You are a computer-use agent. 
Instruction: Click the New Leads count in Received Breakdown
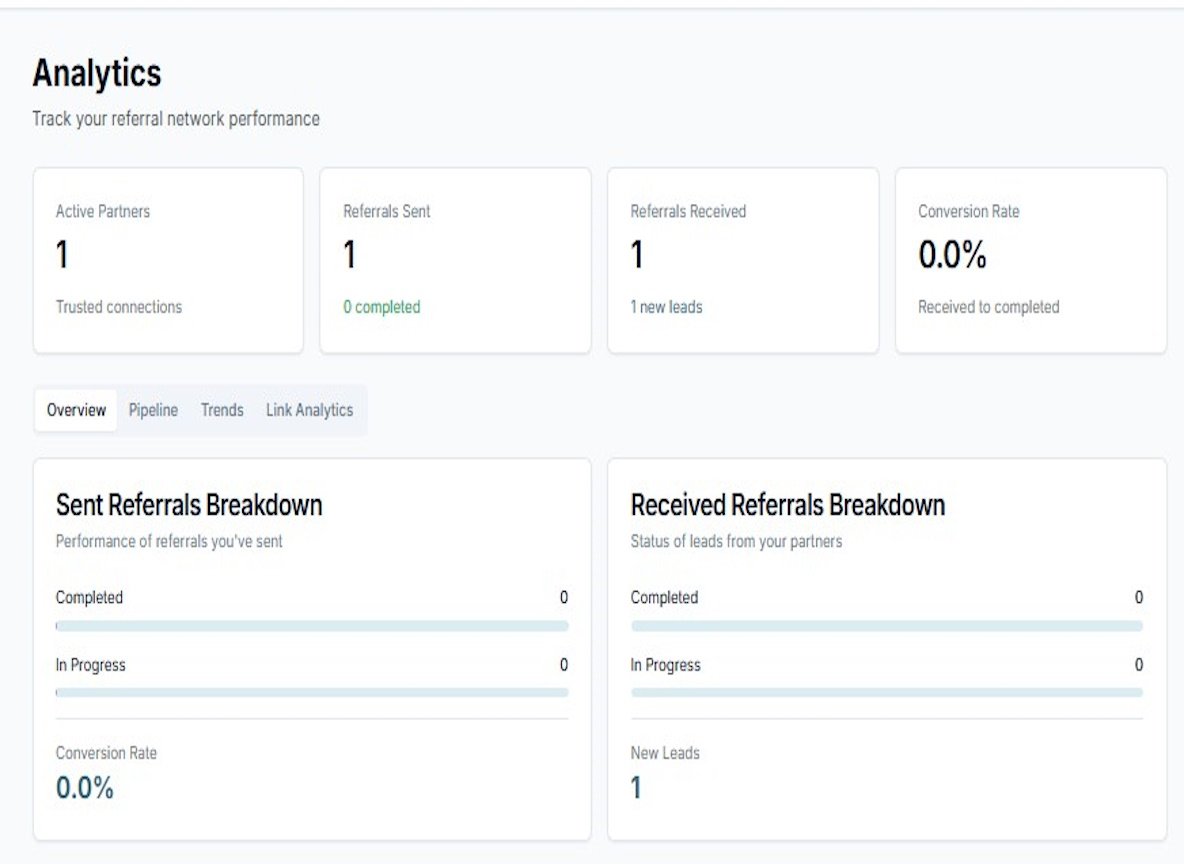point(636,788)
